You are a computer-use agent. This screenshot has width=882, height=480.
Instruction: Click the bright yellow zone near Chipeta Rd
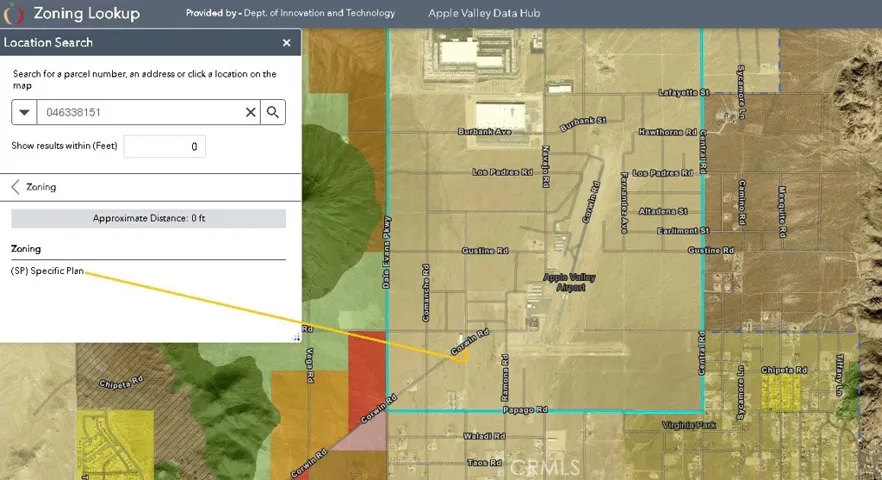(x=780, y=392)
